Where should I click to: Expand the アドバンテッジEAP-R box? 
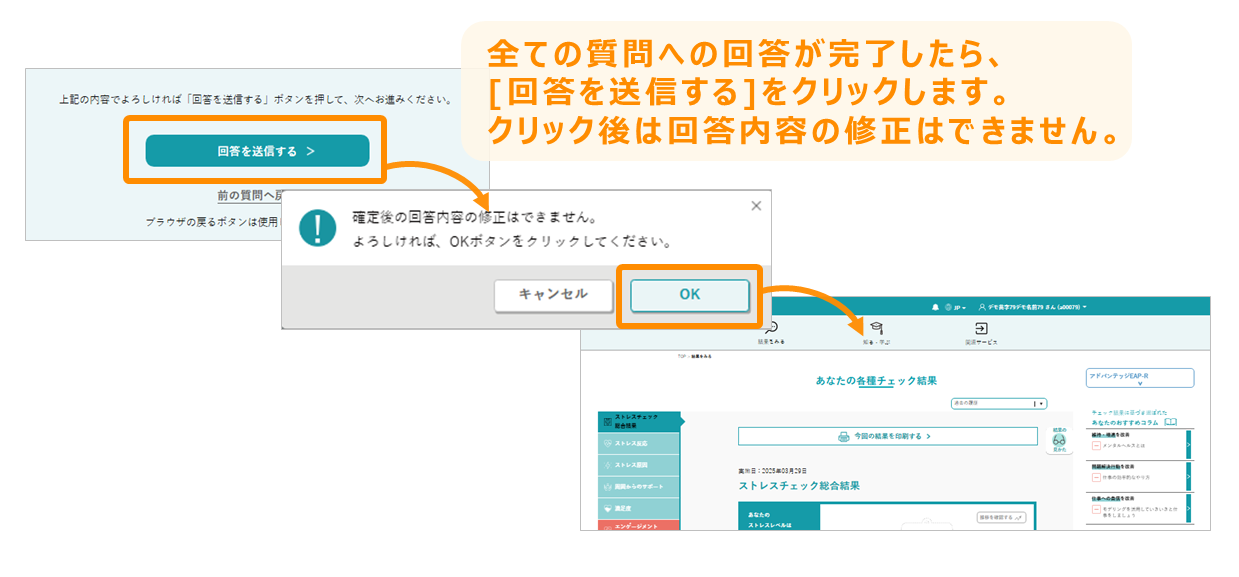(x=1140, y=378)
